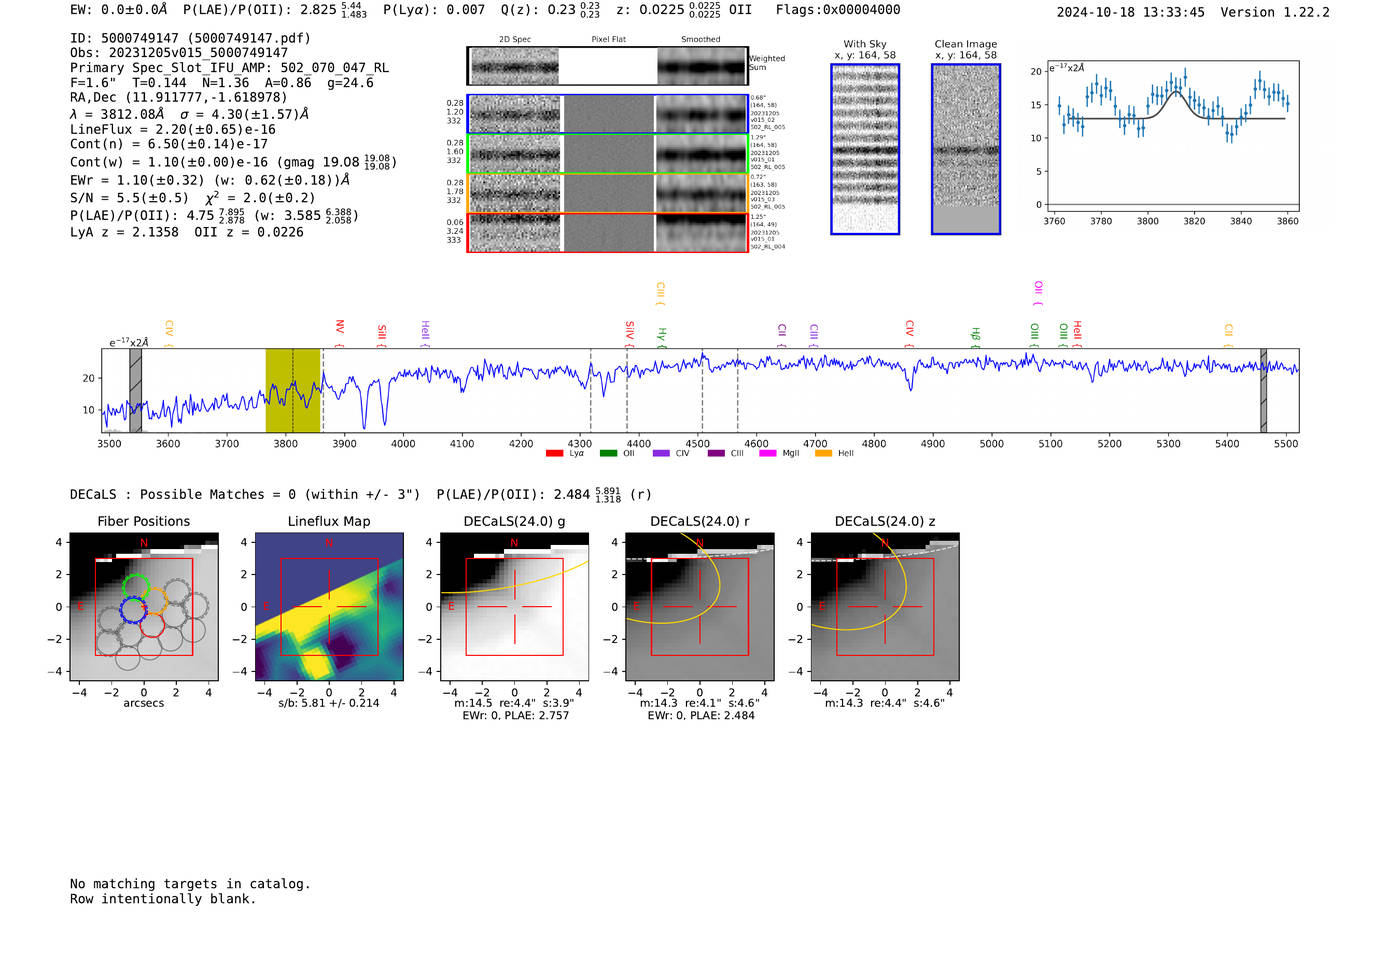Click the dark purple CIII legend swatch

(716, 454)
